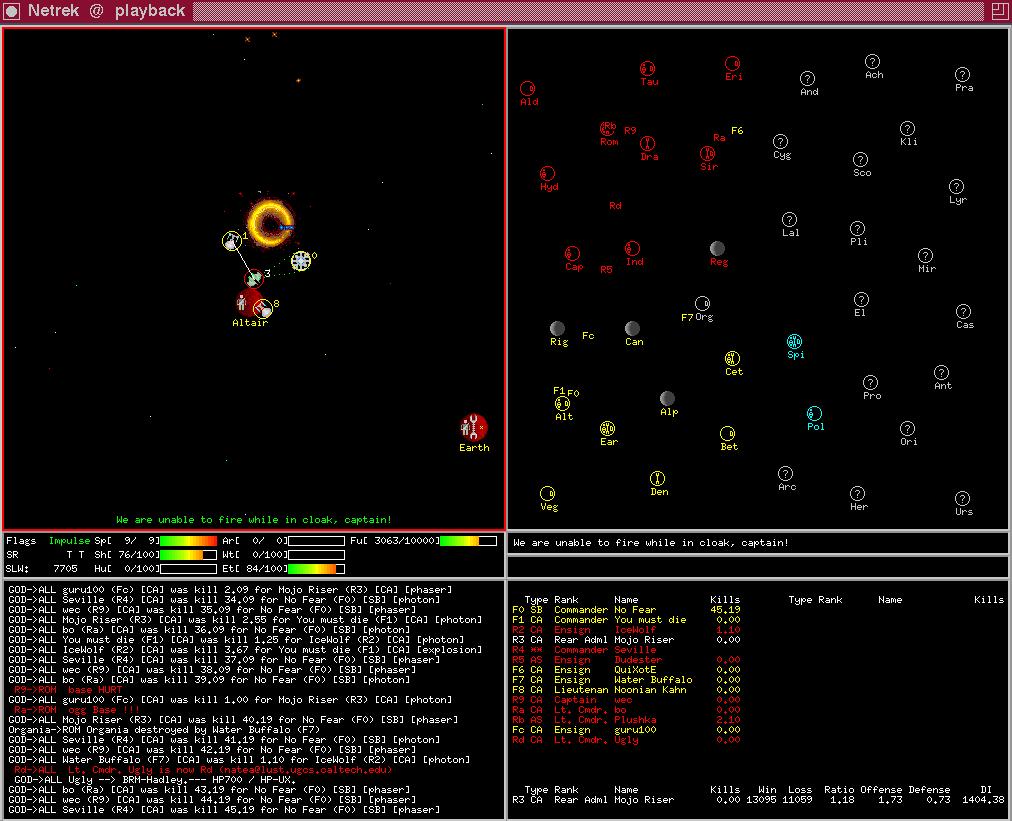Click the warning message bar above player list
Viewport: 1012px width, 821px height.
pyautogui.click(x=758, y=543)
